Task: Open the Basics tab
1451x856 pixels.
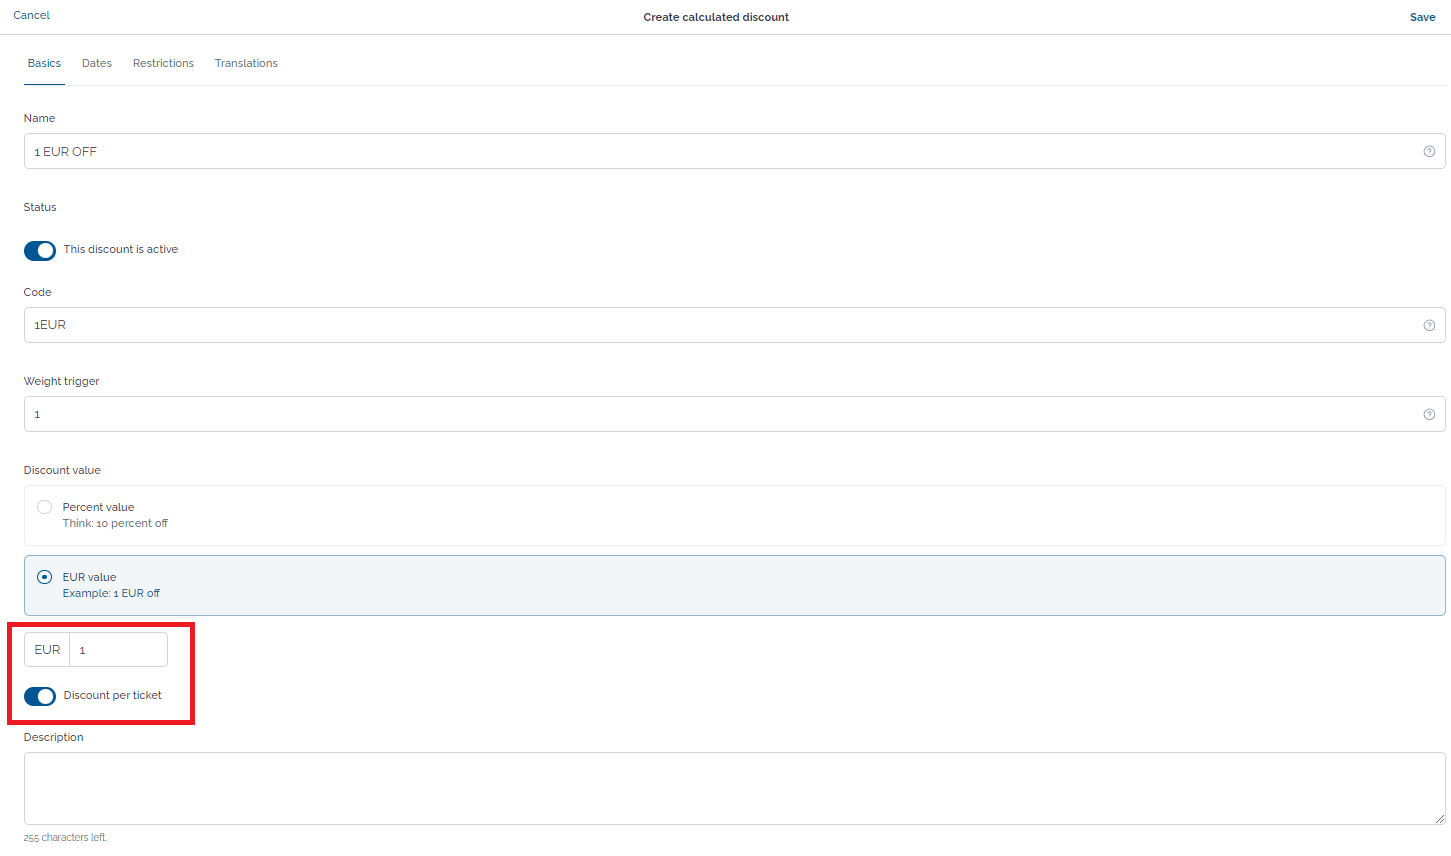Action: coord(44,63)
